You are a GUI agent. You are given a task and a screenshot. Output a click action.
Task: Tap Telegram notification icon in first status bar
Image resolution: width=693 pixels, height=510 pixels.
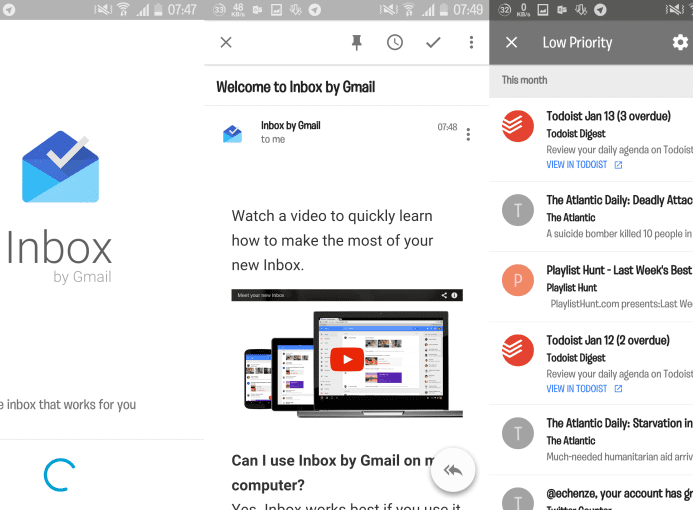pos(9,10)
